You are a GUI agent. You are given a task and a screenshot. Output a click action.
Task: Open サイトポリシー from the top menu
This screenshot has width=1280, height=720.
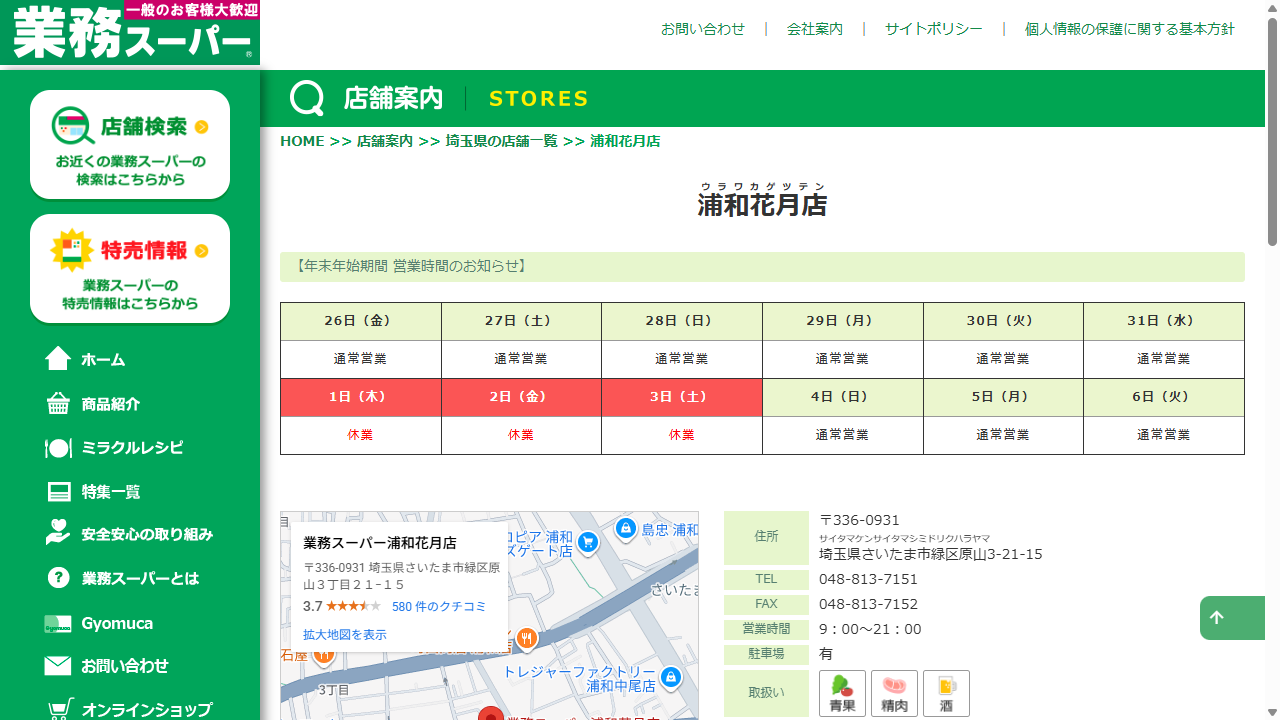click(932, 29)
